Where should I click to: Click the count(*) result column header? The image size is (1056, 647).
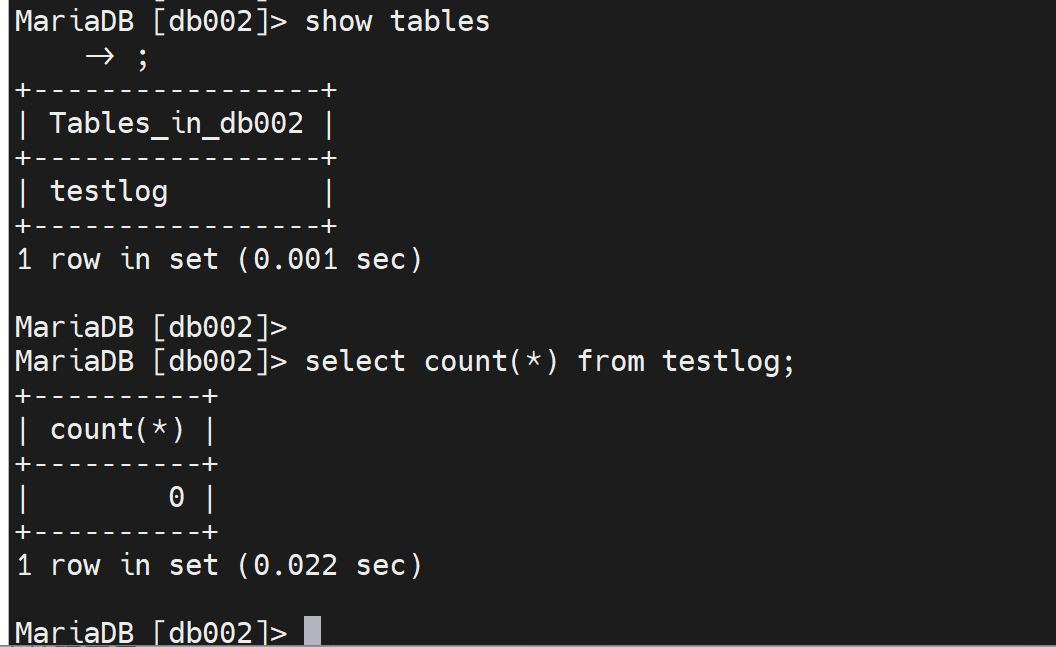tap(117, 429)
